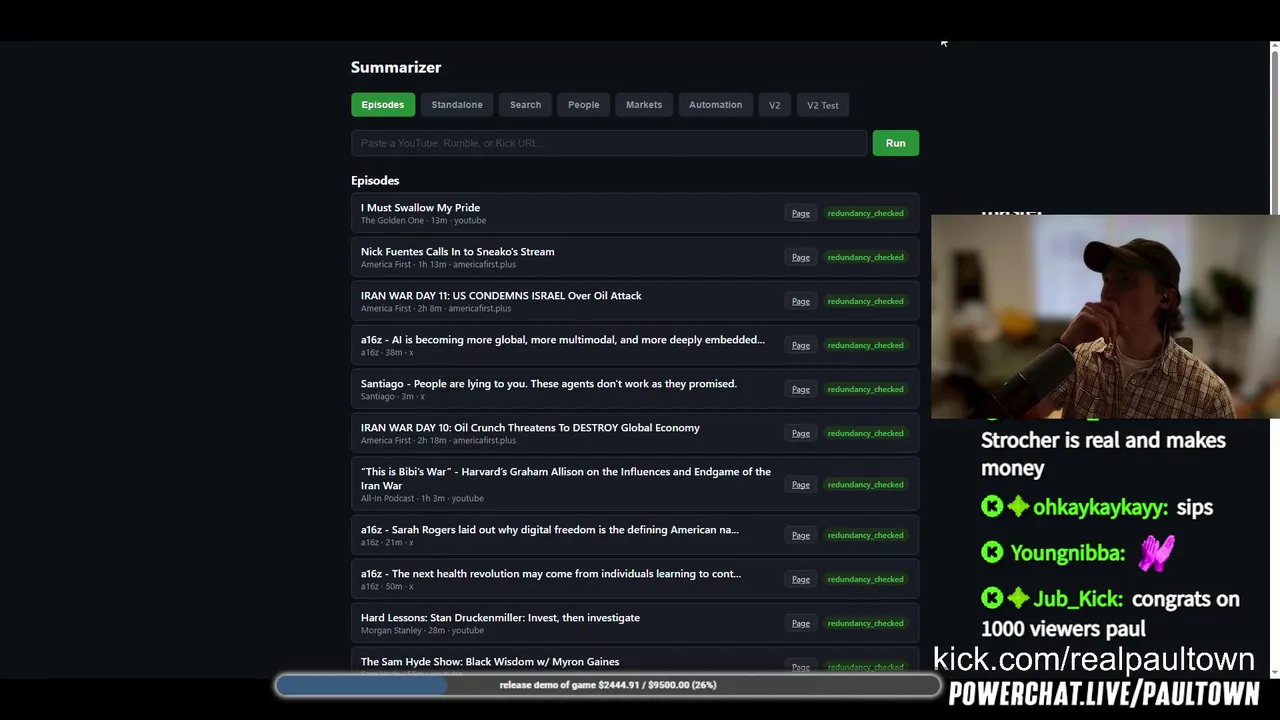The height and width of the screenshot is (720, 1280).
Task: Open Page for IRAN WAR DAY 11 episode
Action: [801, 301]
